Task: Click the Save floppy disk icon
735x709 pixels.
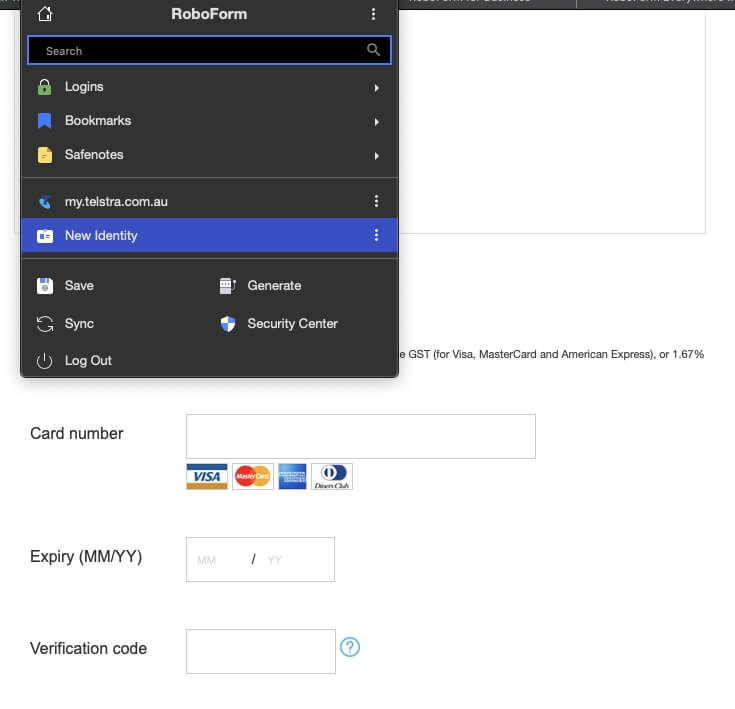Action: click(45, 286)
